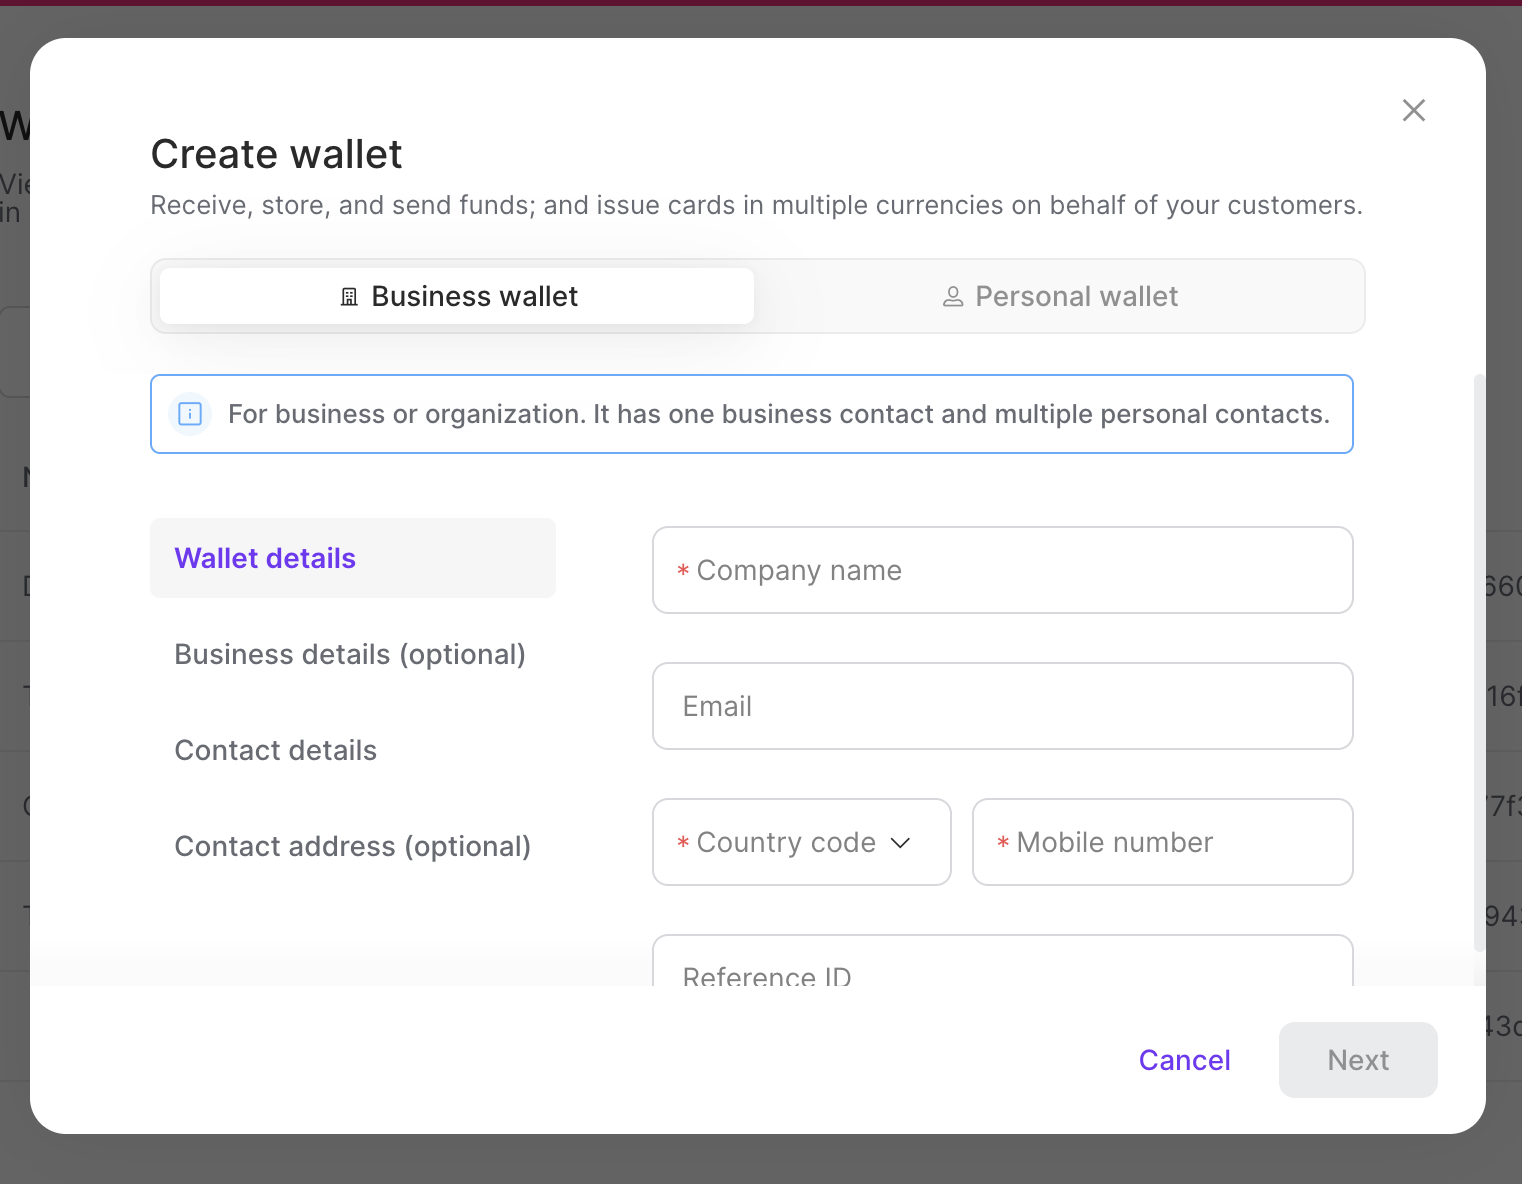Click the Mobile number input field
Image resolution: width=1522 pixels, height=1184 pixels.
[1162, 842]
